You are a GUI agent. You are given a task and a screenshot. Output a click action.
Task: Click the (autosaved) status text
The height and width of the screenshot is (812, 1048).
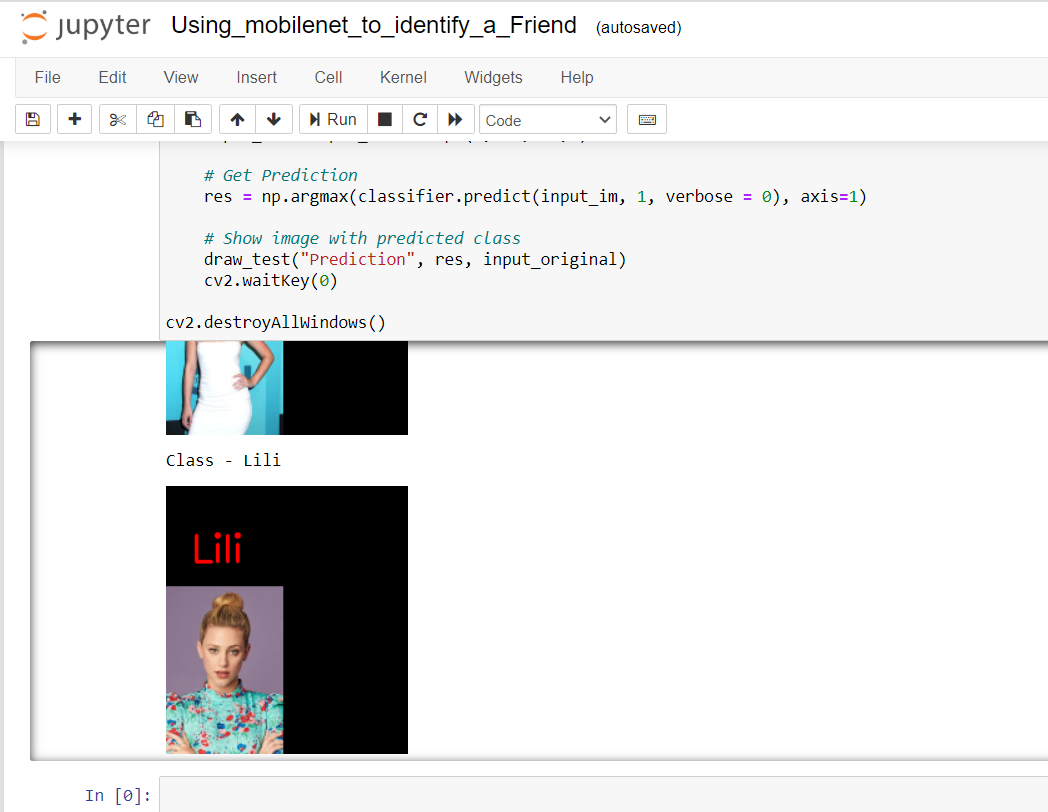[638, 27]
